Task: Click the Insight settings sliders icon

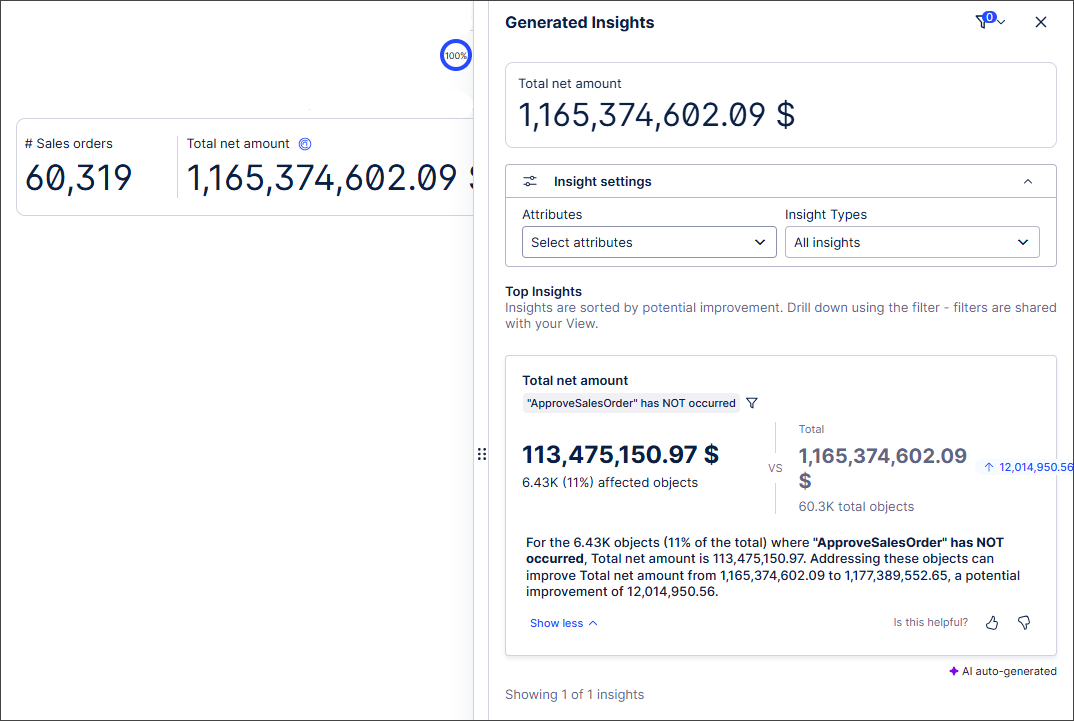Action: coord(530,181)
